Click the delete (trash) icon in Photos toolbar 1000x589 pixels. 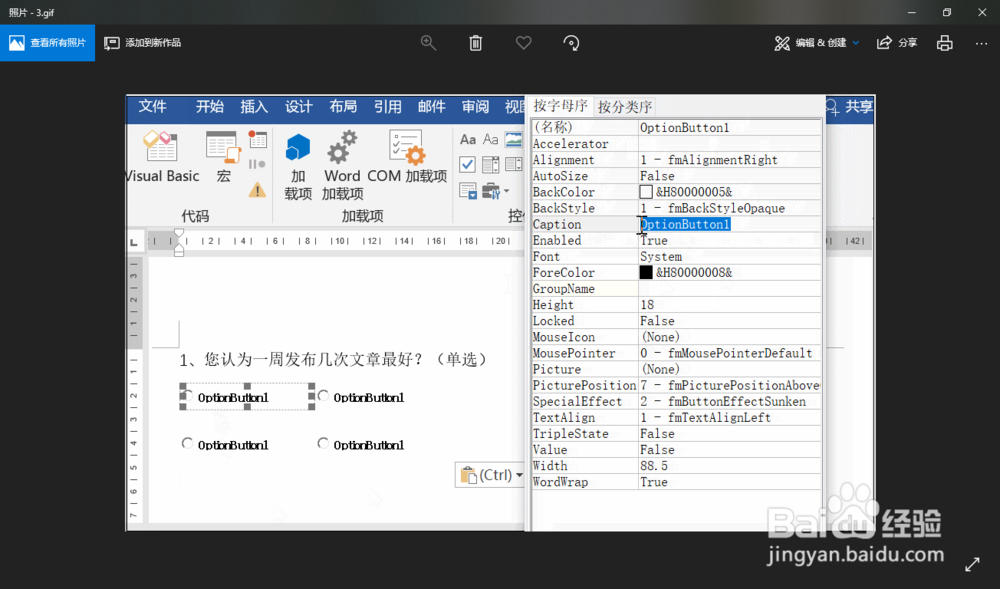tap(475, 43)
